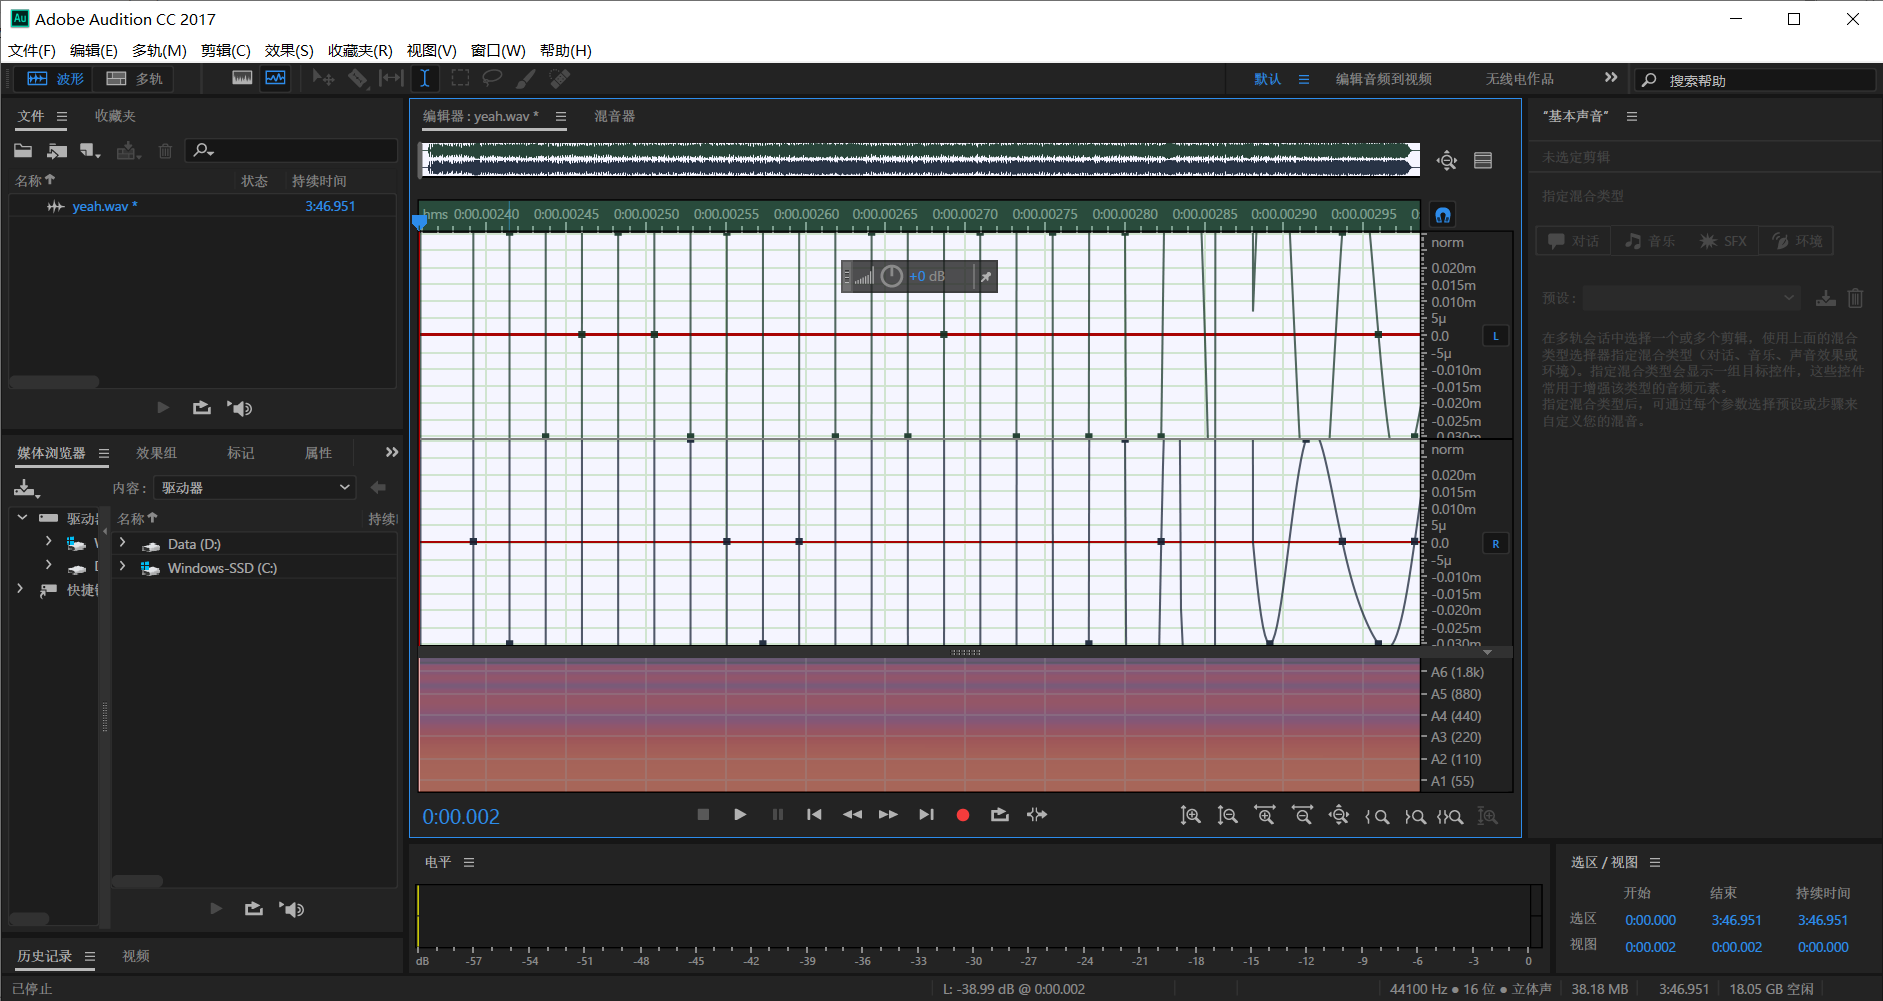The height and width of the screenshot is (1001, 1883).
Task: Open file icon in Files panel
Action: (23, 150)
